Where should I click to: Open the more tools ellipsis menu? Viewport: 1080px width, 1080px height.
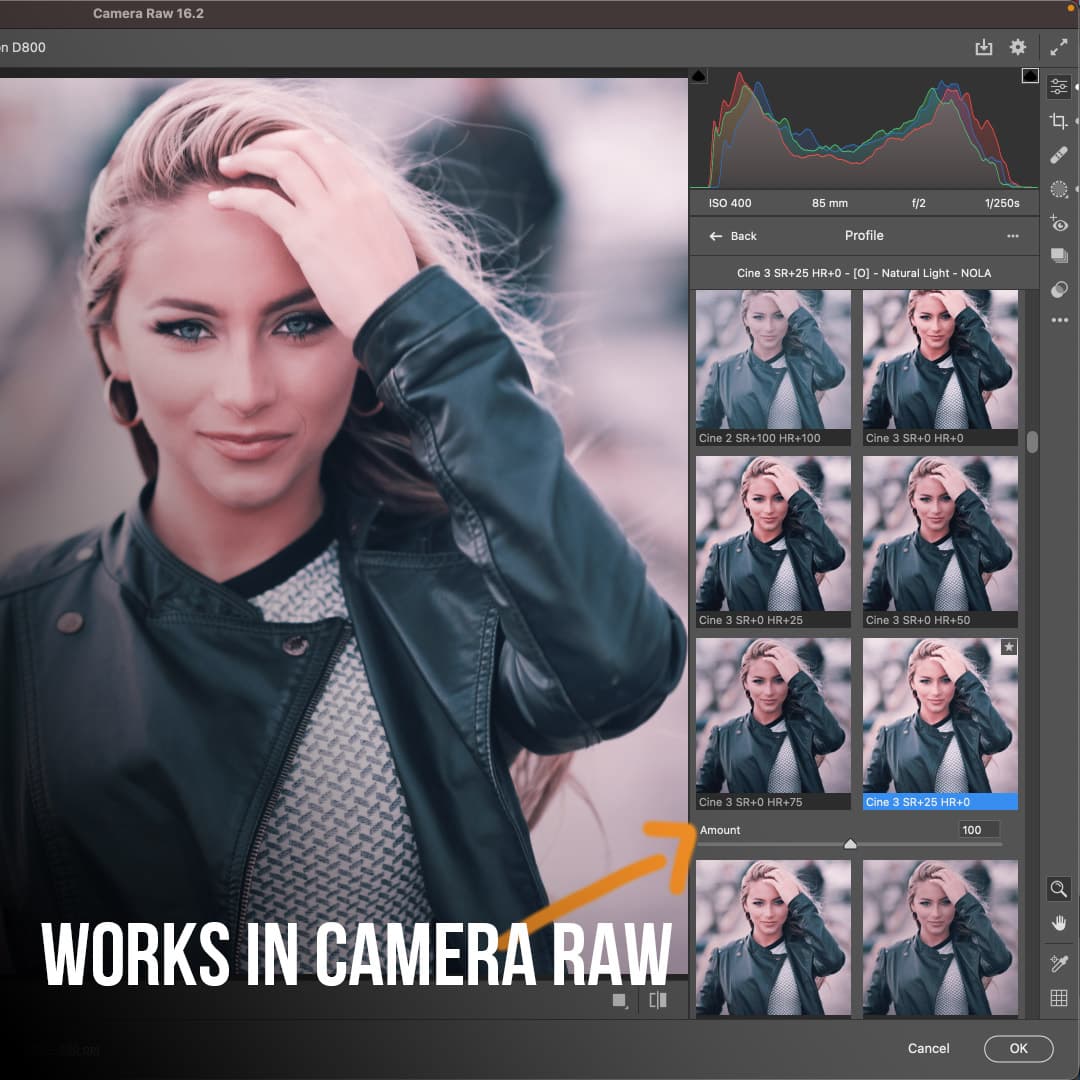pyautogui.click(x=1059, y=320)
